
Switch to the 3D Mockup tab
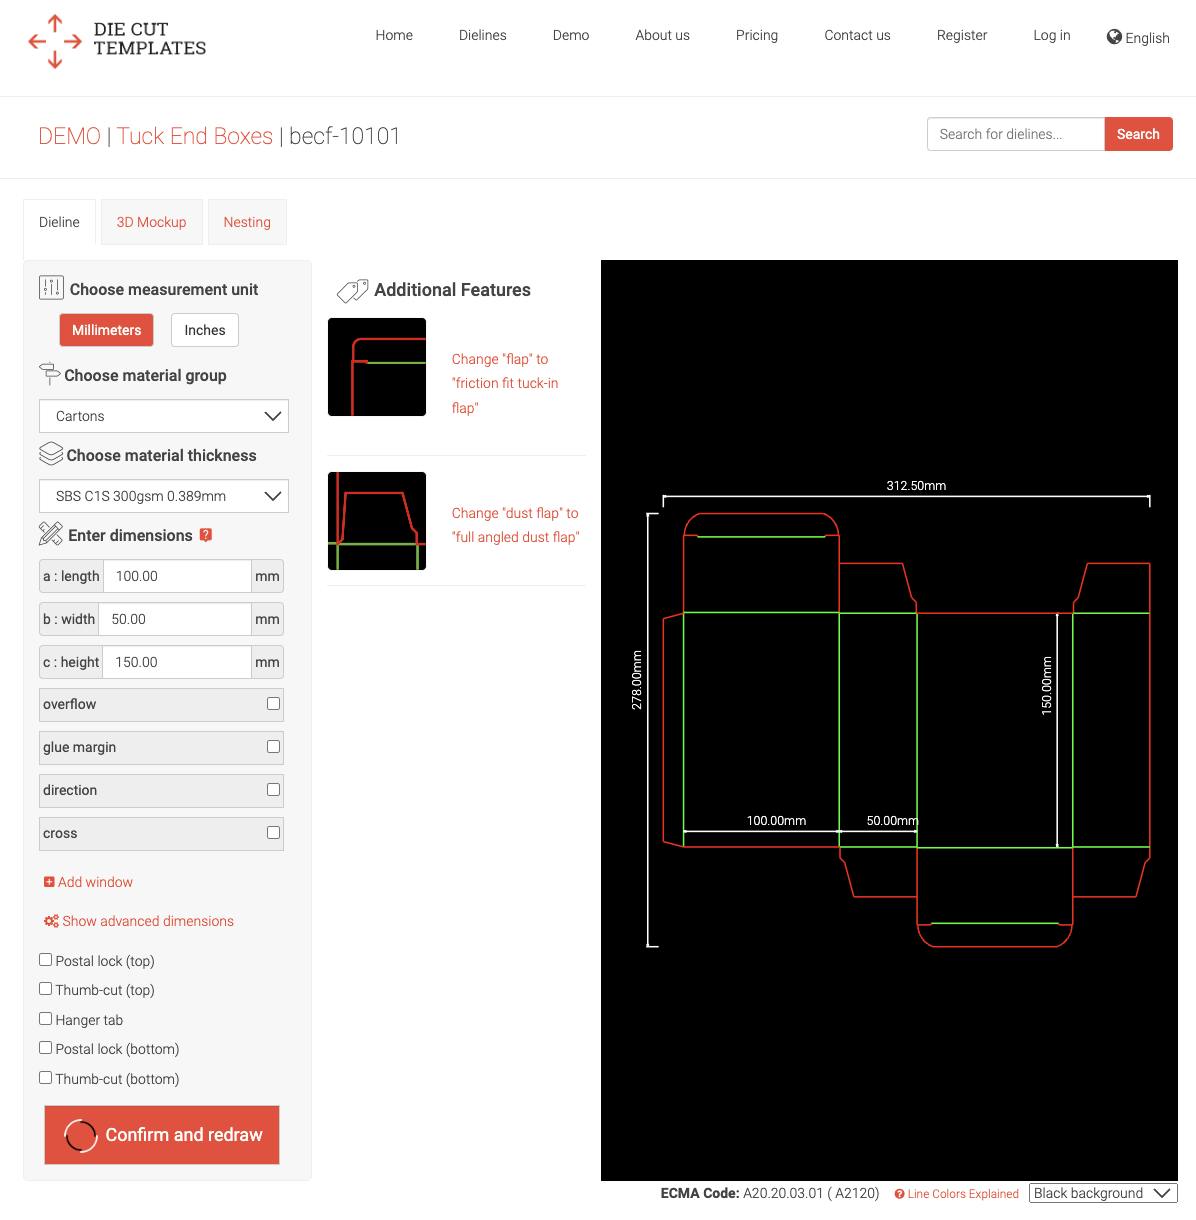click(151, 222)
